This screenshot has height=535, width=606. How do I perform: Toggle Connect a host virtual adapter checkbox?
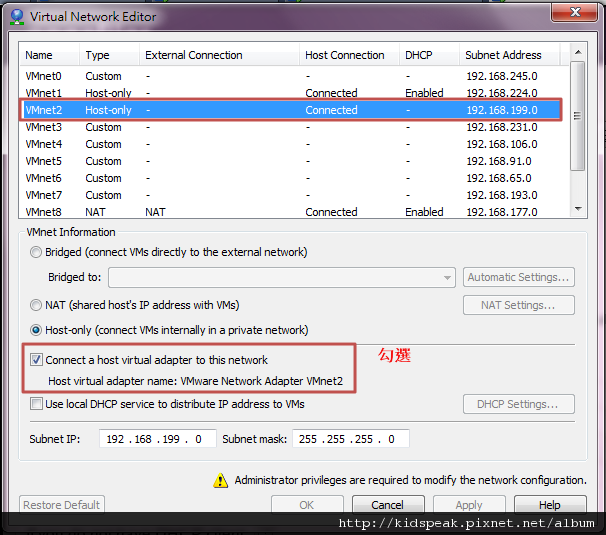(x=36, y=360)
